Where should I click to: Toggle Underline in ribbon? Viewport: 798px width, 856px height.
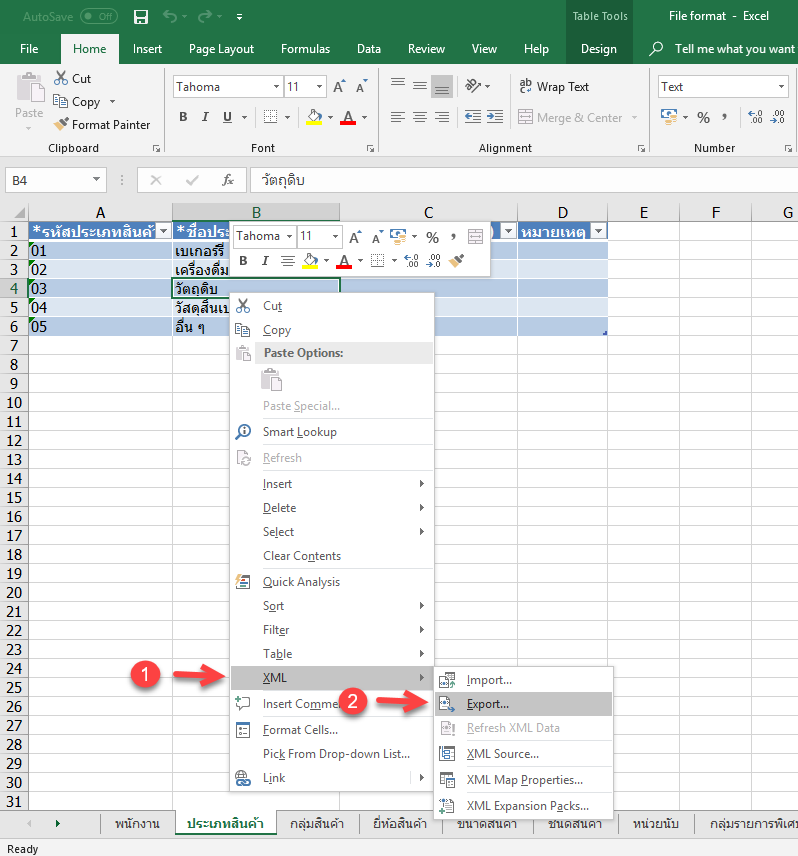228,117
